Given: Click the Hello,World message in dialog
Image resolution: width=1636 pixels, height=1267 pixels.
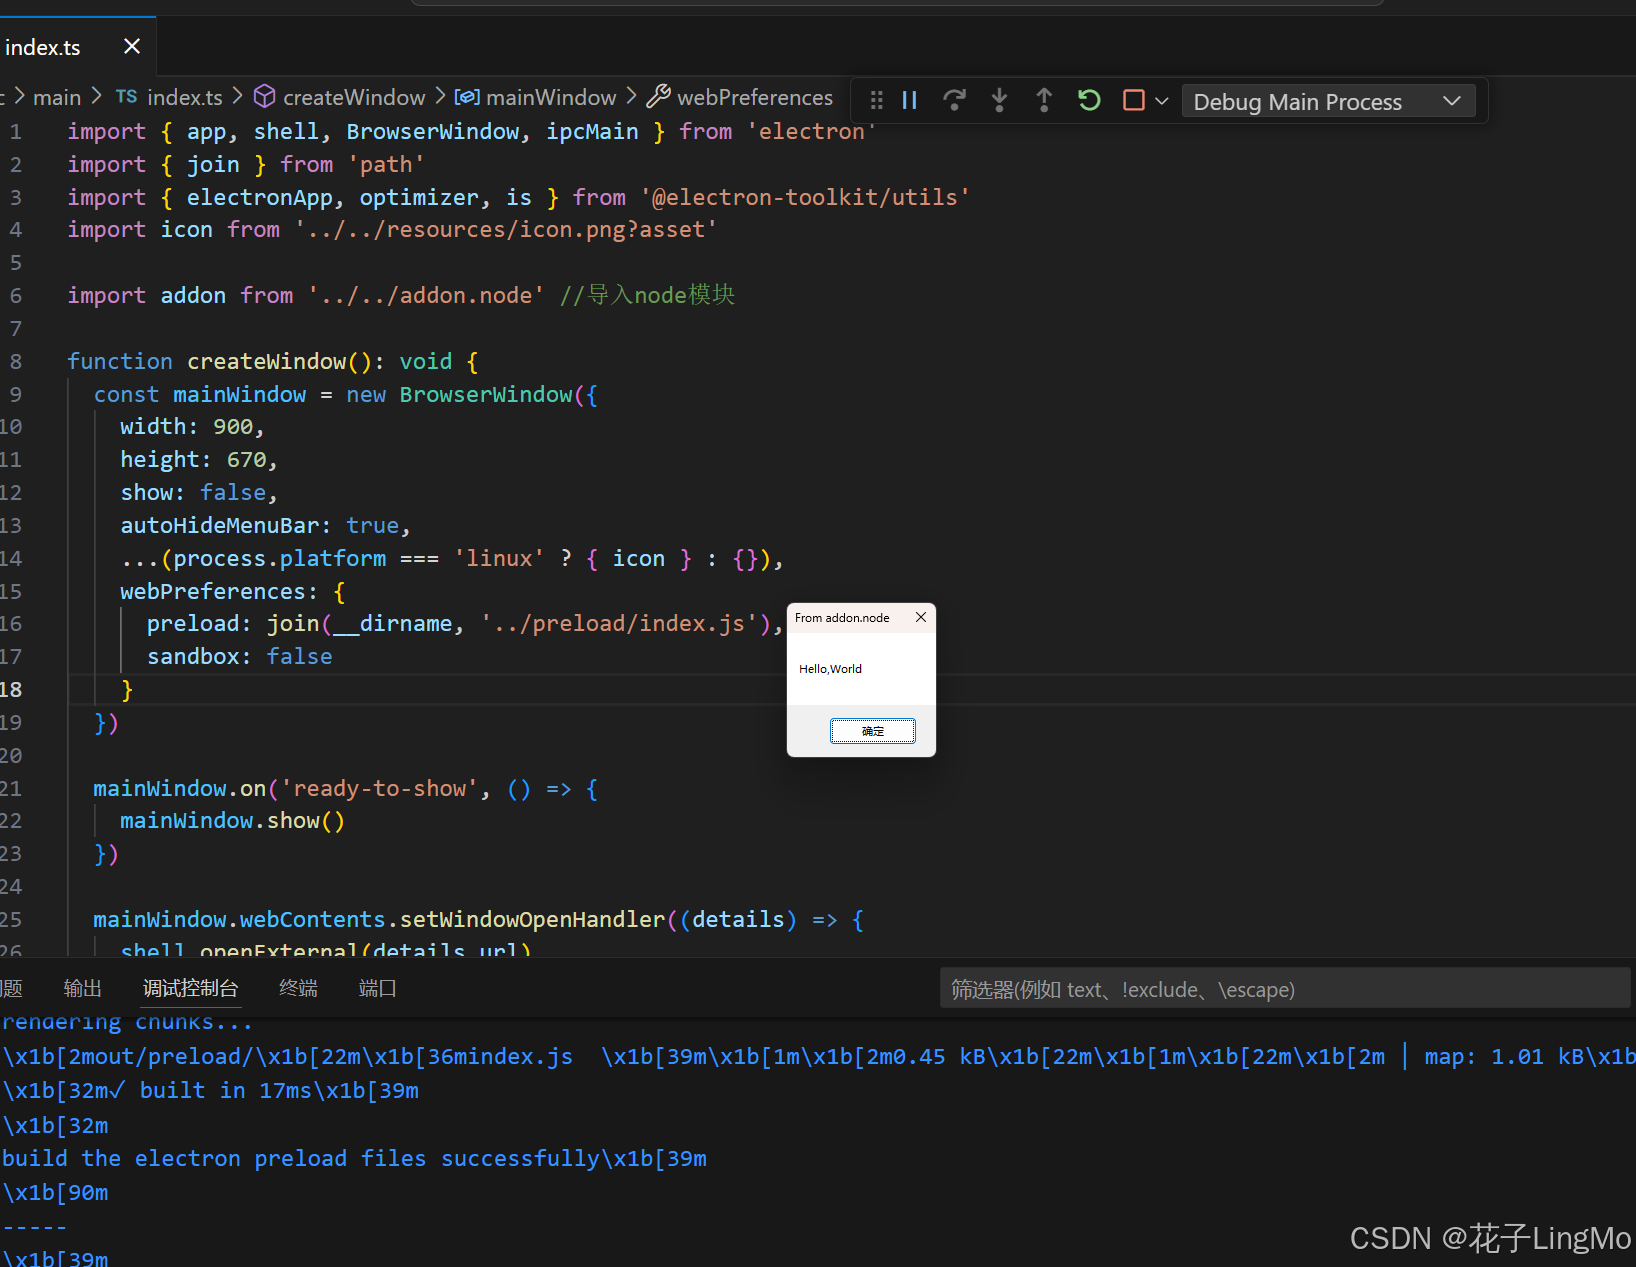Looking at the screenshot, I should [x=830, y=669].
